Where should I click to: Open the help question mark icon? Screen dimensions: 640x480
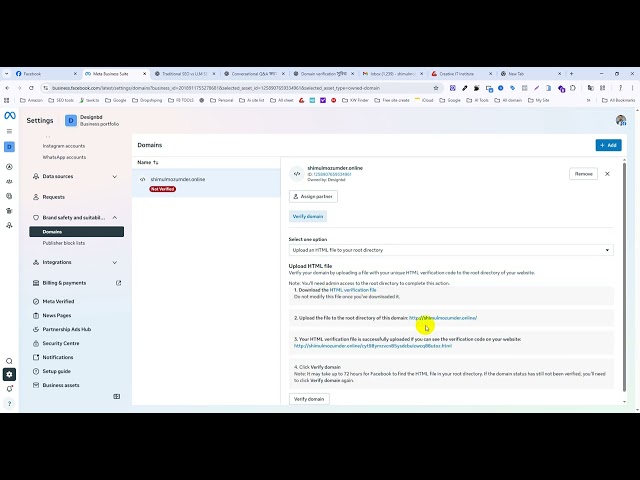coord(9,404)
